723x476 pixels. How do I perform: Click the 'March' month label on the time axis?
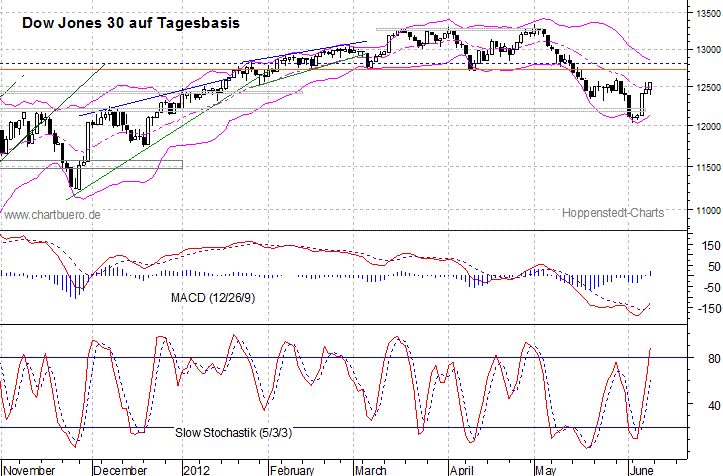(371, 470)
